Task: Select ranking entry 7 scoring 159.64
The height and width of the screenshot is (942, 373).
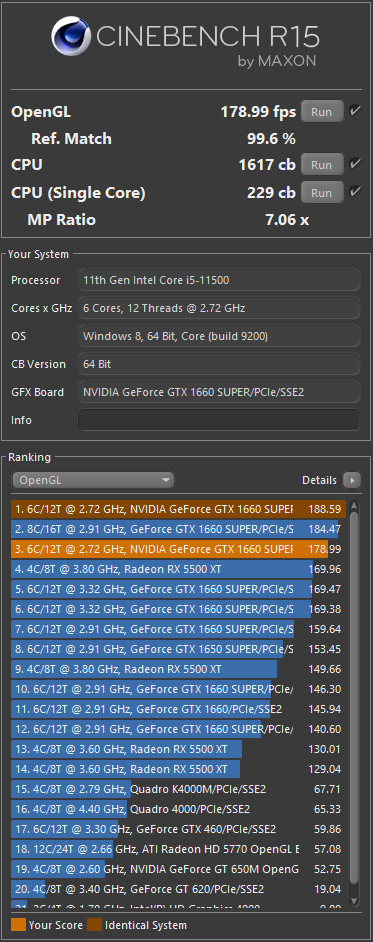Action: tap(178, 629)
